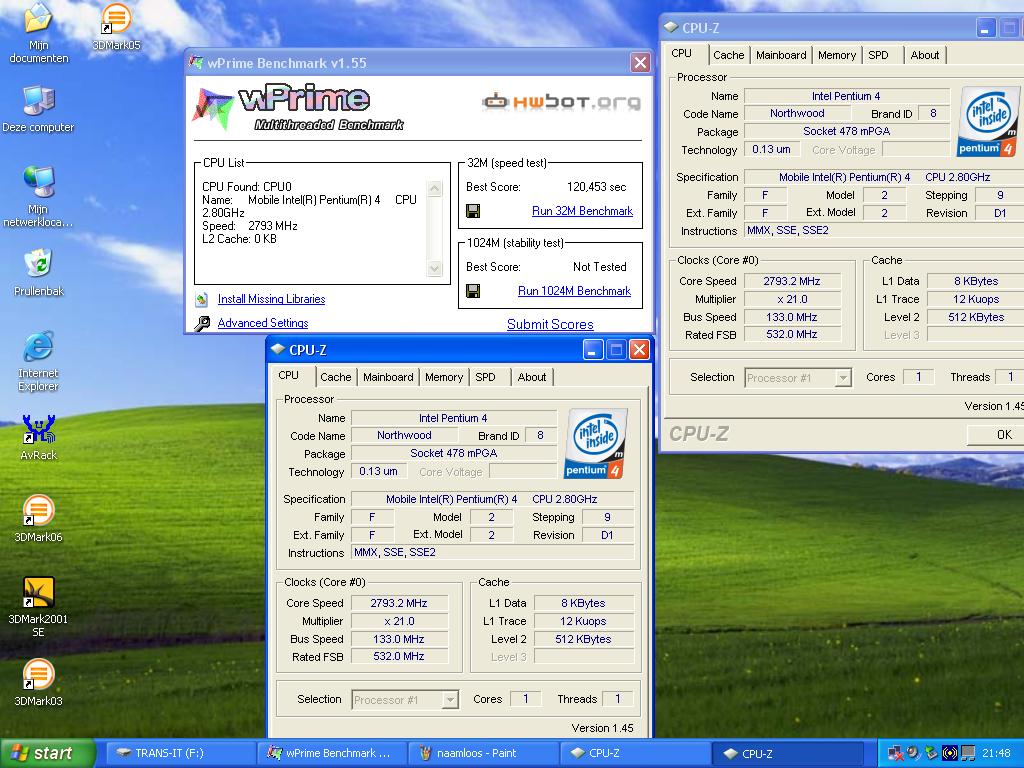Click the clock showing 21:48

996,753
